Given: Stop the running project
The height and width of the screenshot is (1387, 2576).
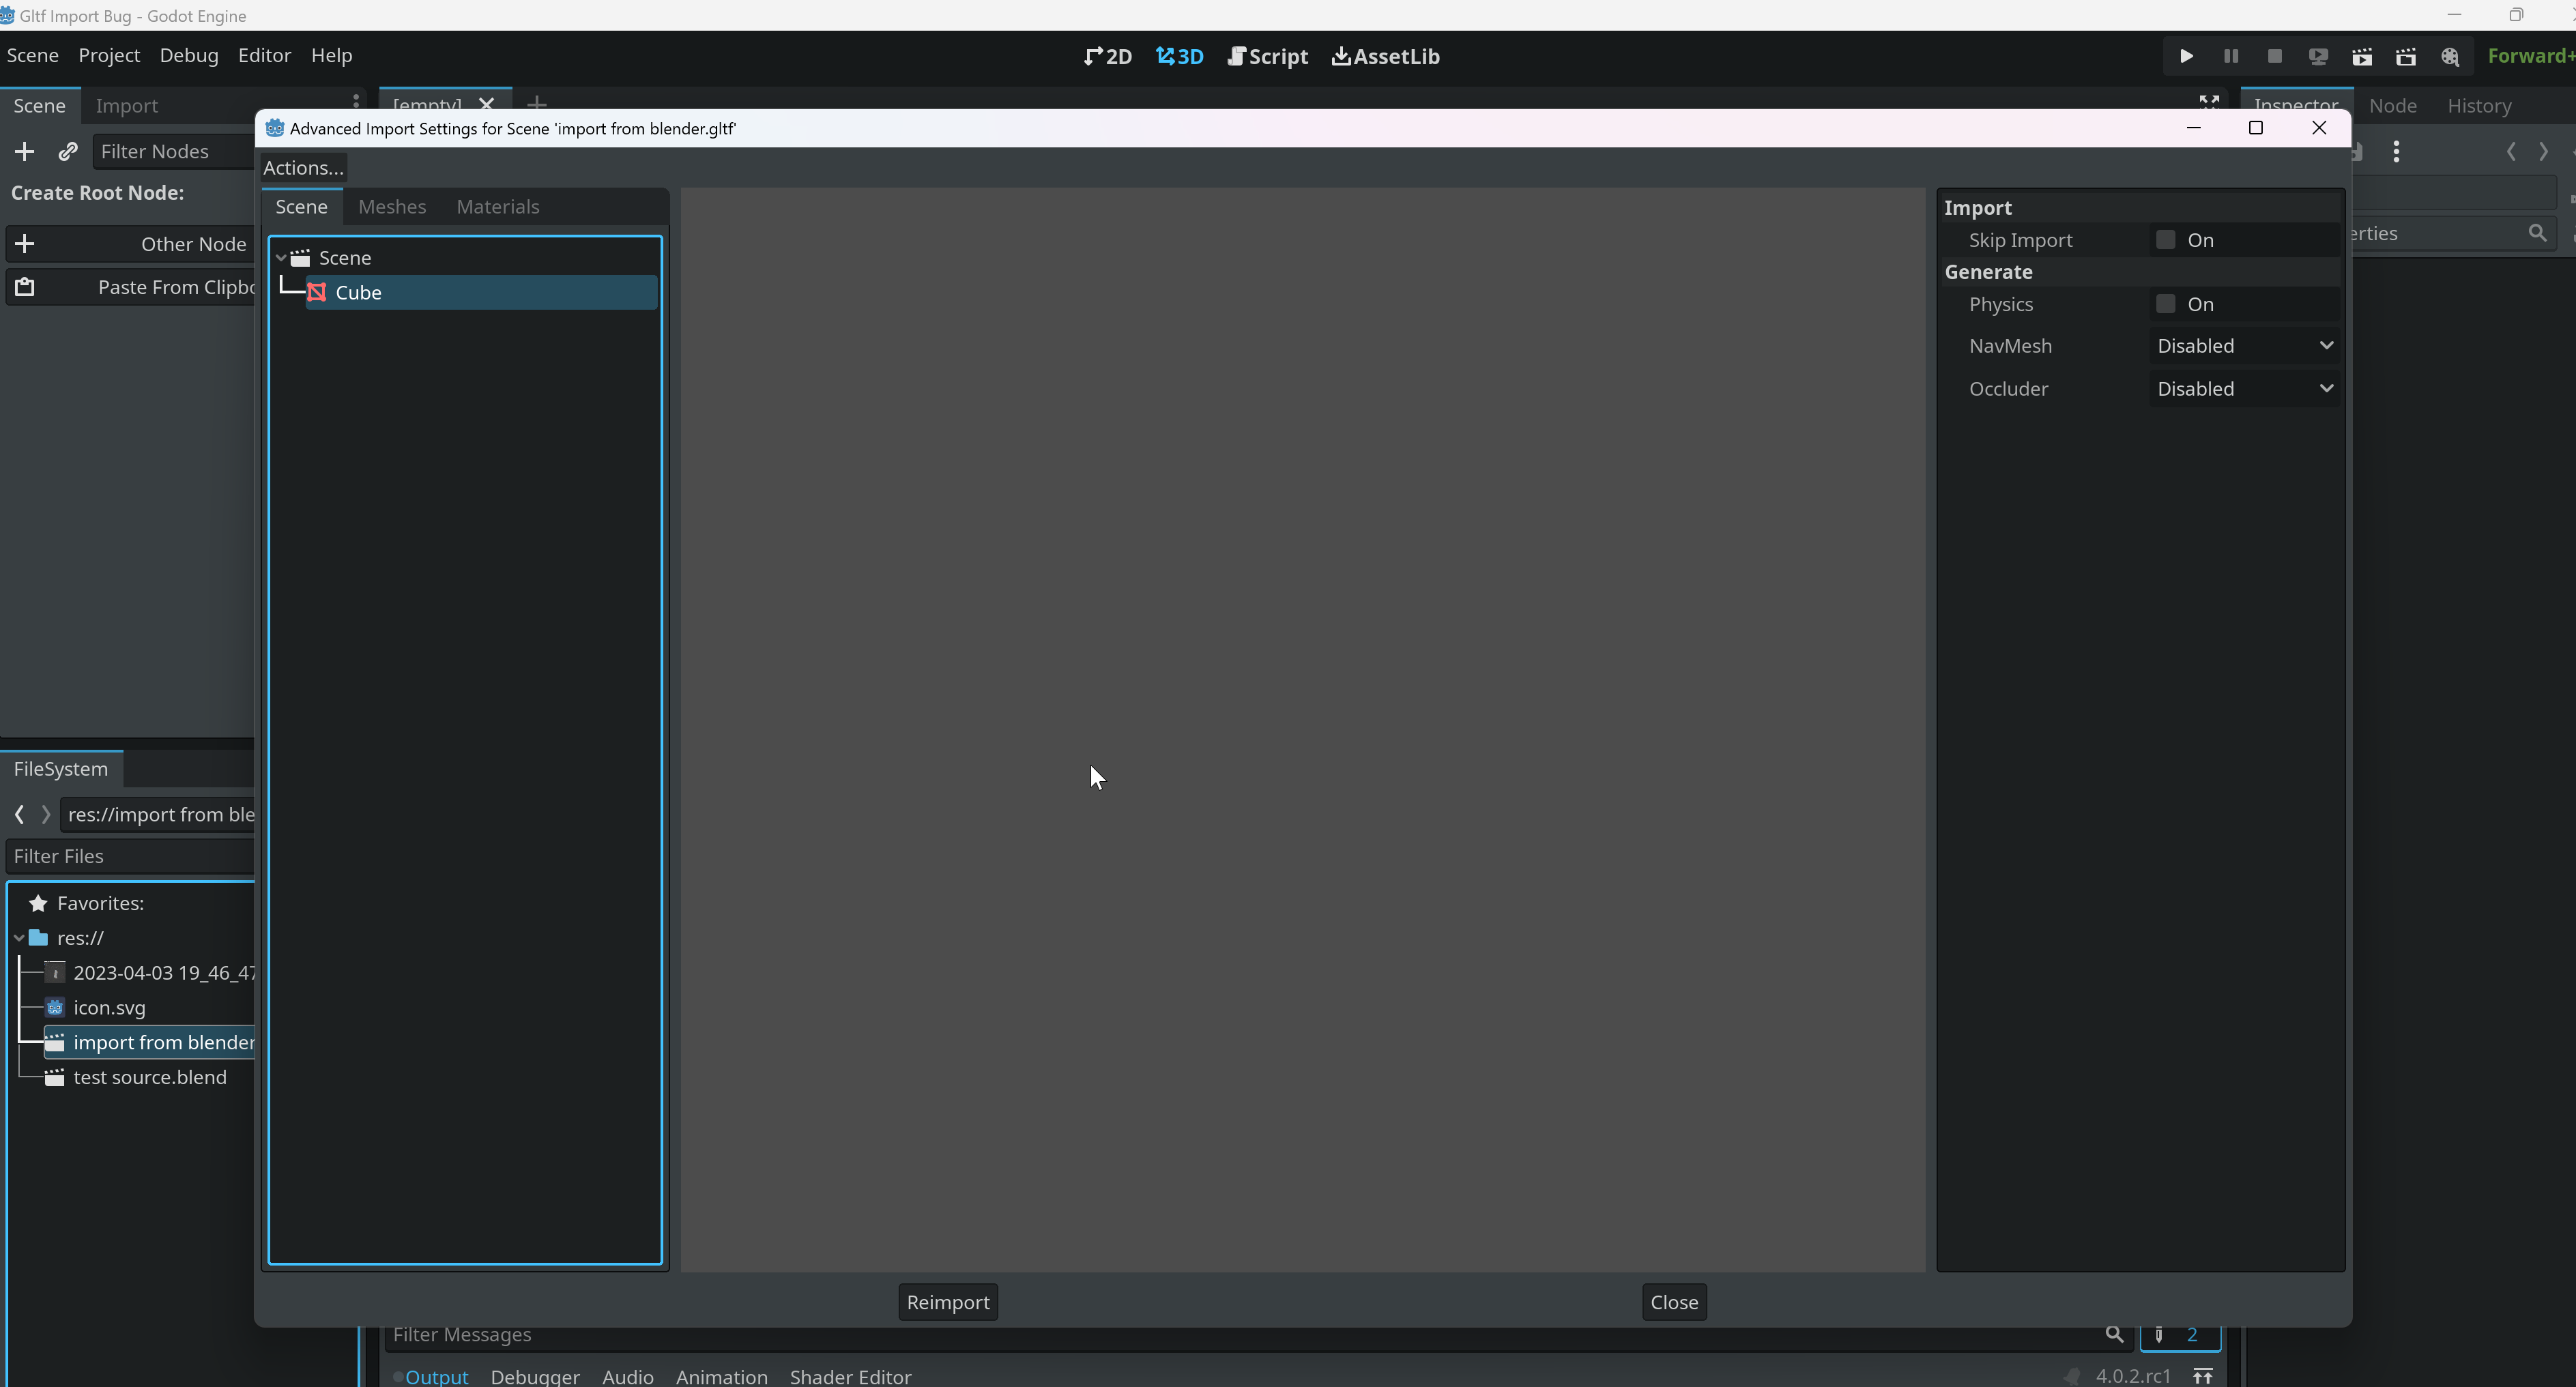Looking at the screenshot, I should [x=2275, y=56].
